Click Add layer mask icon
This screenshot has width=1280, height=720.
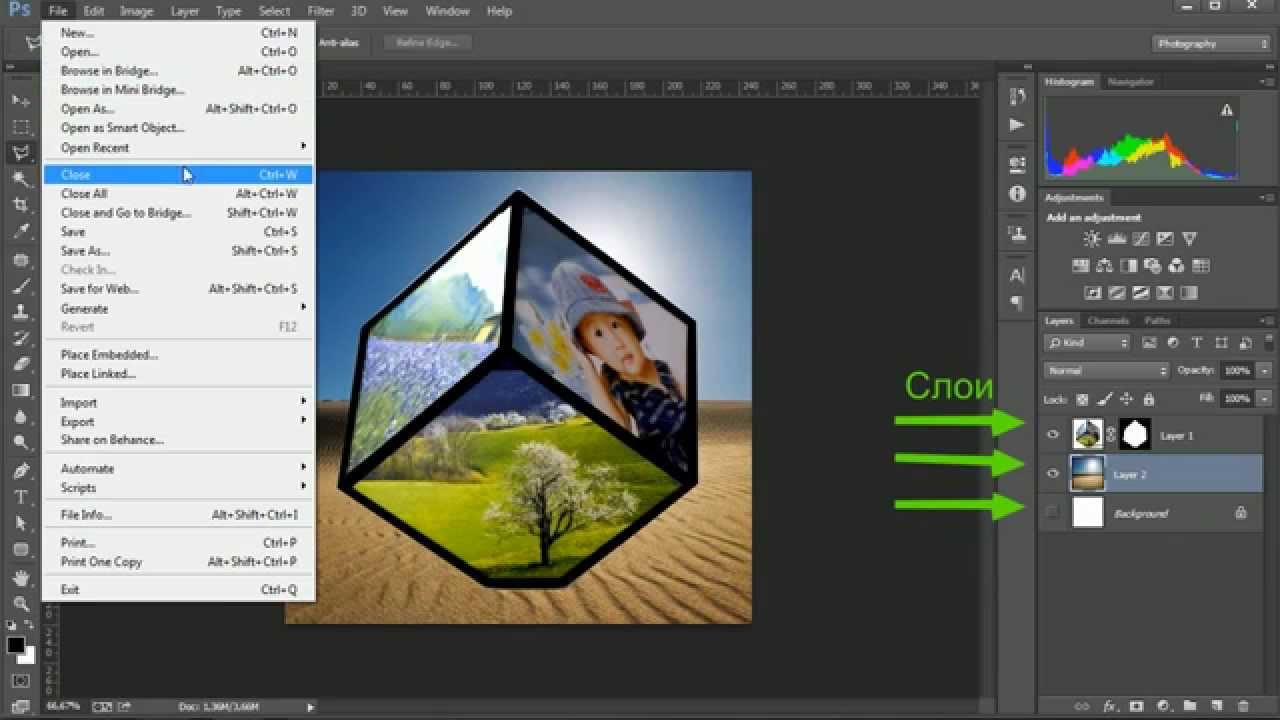[1136, 706]
